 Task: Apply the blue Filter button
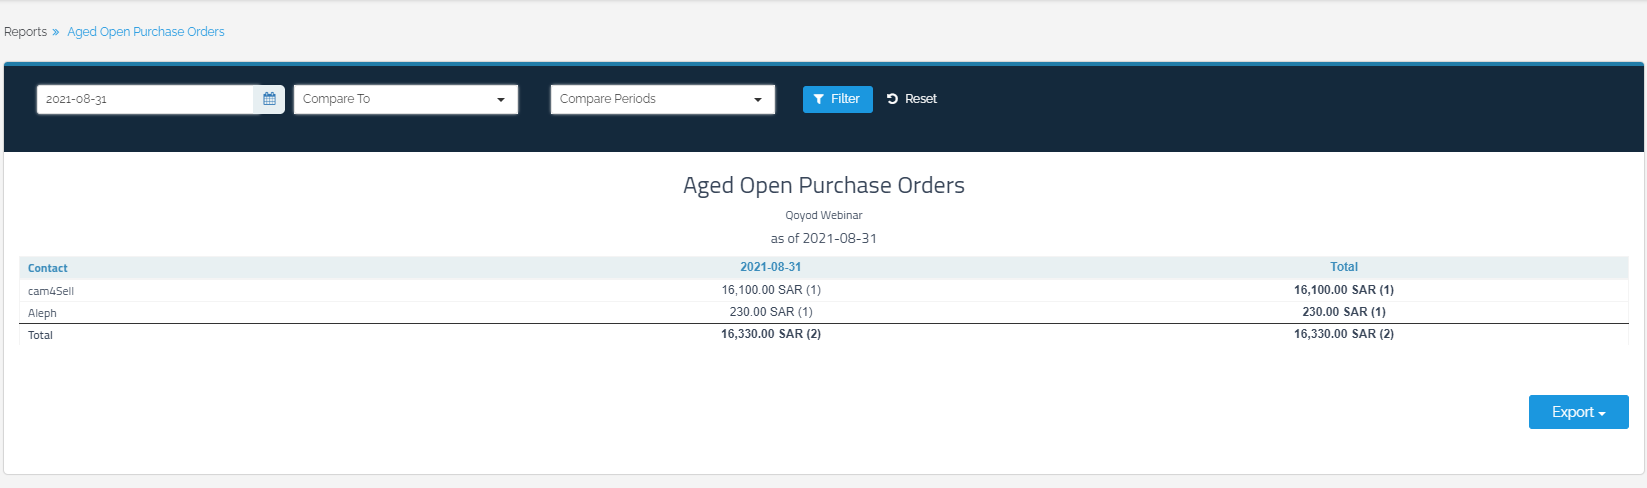tap(837, 99)
